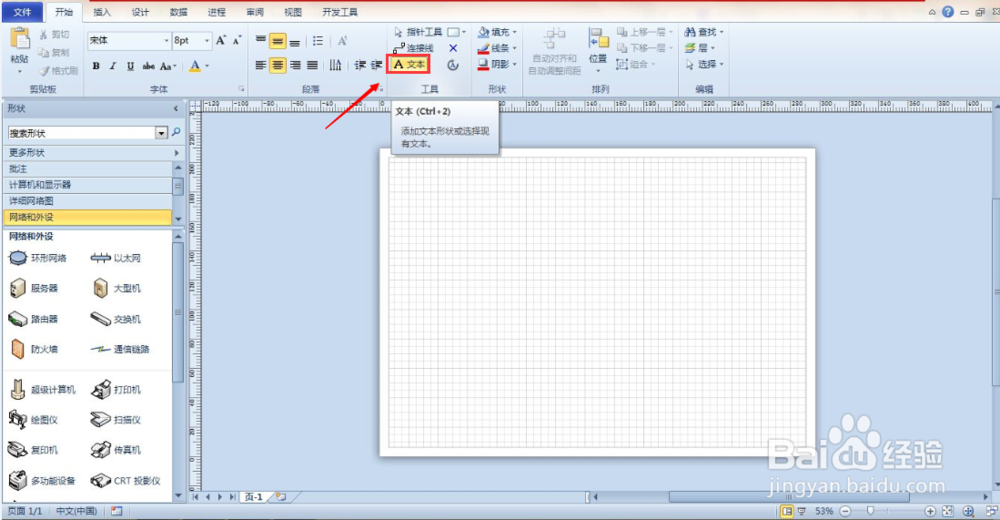Toggle Italic formatting
Viewport: 1000px width, 520px height.
[x=113, y=66]
